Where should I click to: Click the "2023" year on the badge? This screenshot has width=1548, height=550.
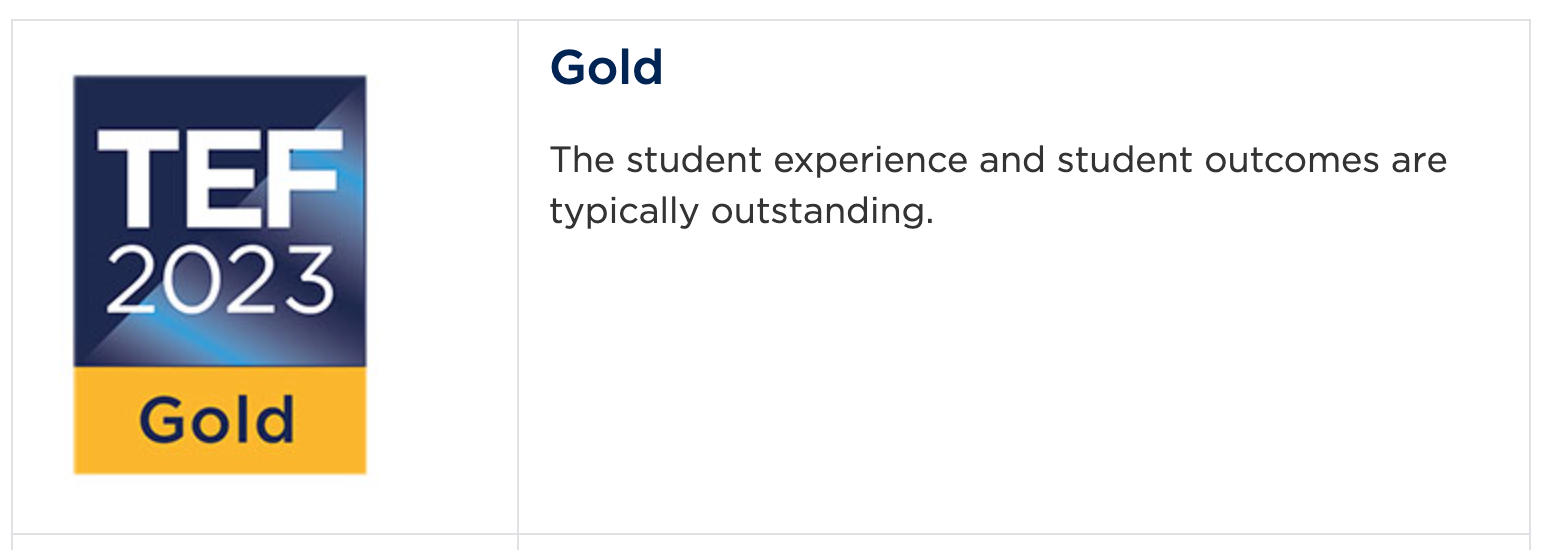219,279
